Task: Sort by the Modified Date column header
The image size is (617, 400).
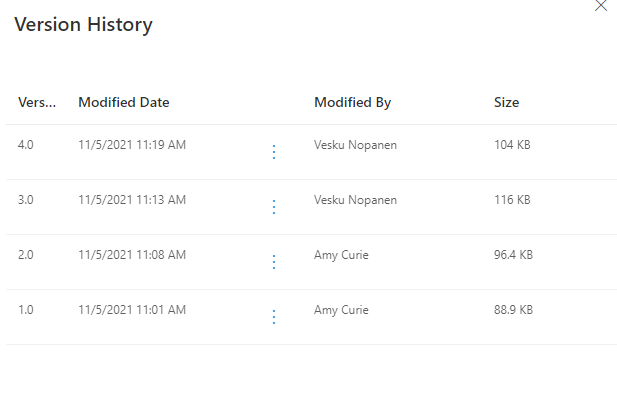Action: (x=124, y=103)
